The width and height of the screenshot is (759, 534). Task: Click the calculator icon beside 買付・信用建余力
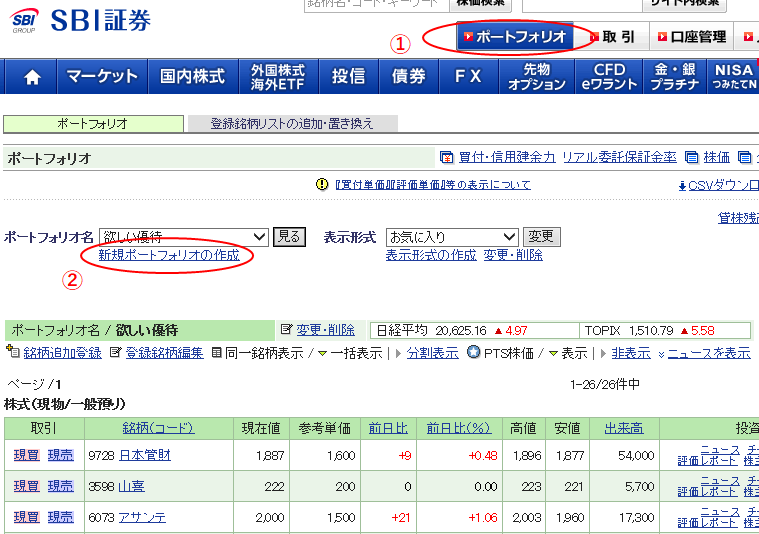[x=446, y=157]
